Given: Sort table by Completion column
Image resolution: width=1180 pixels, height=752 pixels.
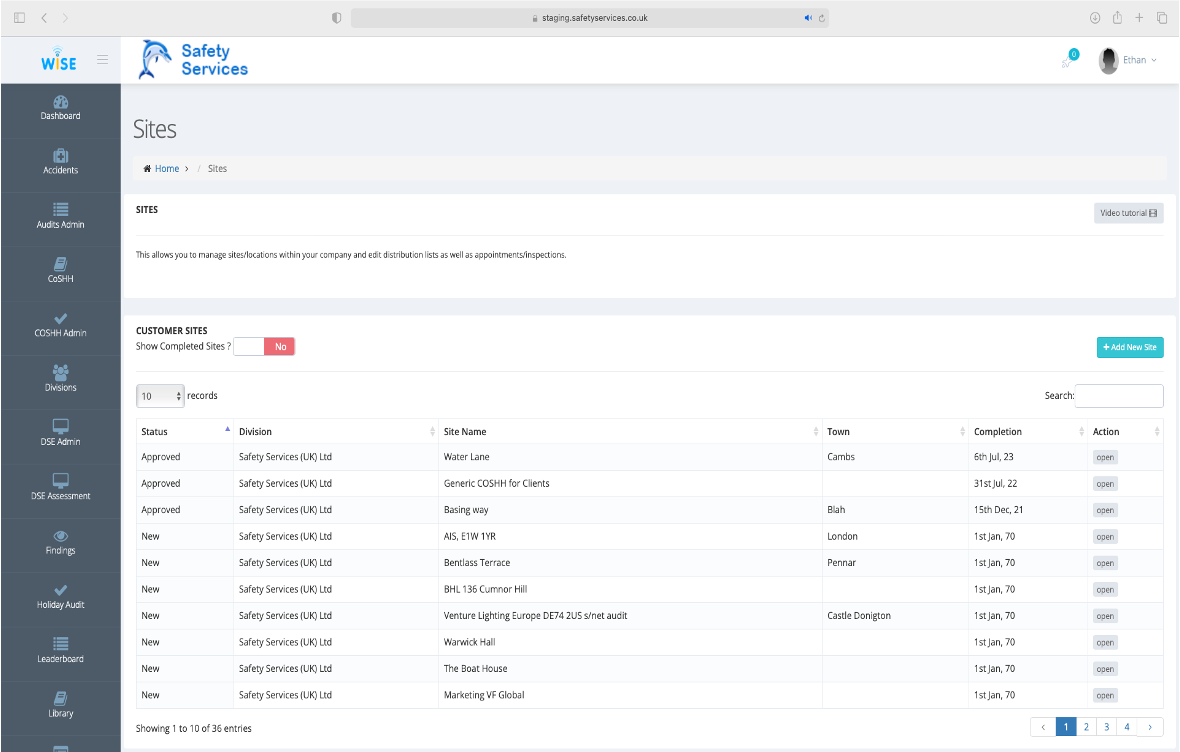Looking at the screenshot, I should (x=1027, y=431).
